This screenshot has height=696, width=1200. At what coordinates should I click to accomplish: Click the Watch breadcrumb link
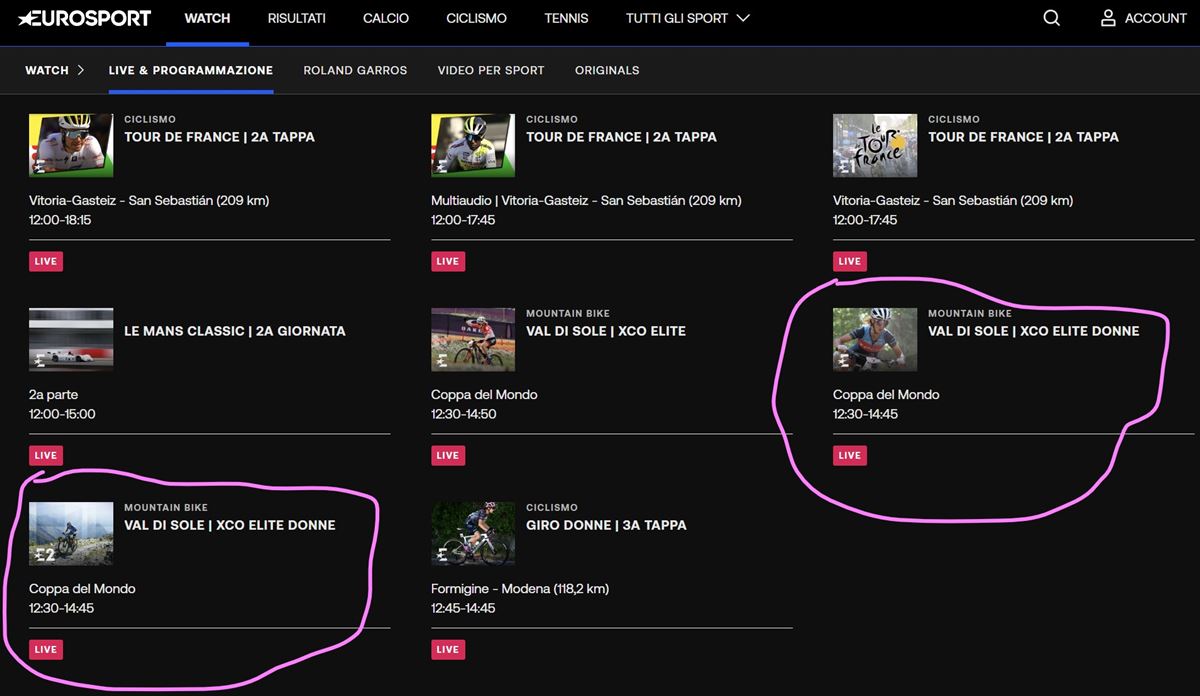click(47, 70)
